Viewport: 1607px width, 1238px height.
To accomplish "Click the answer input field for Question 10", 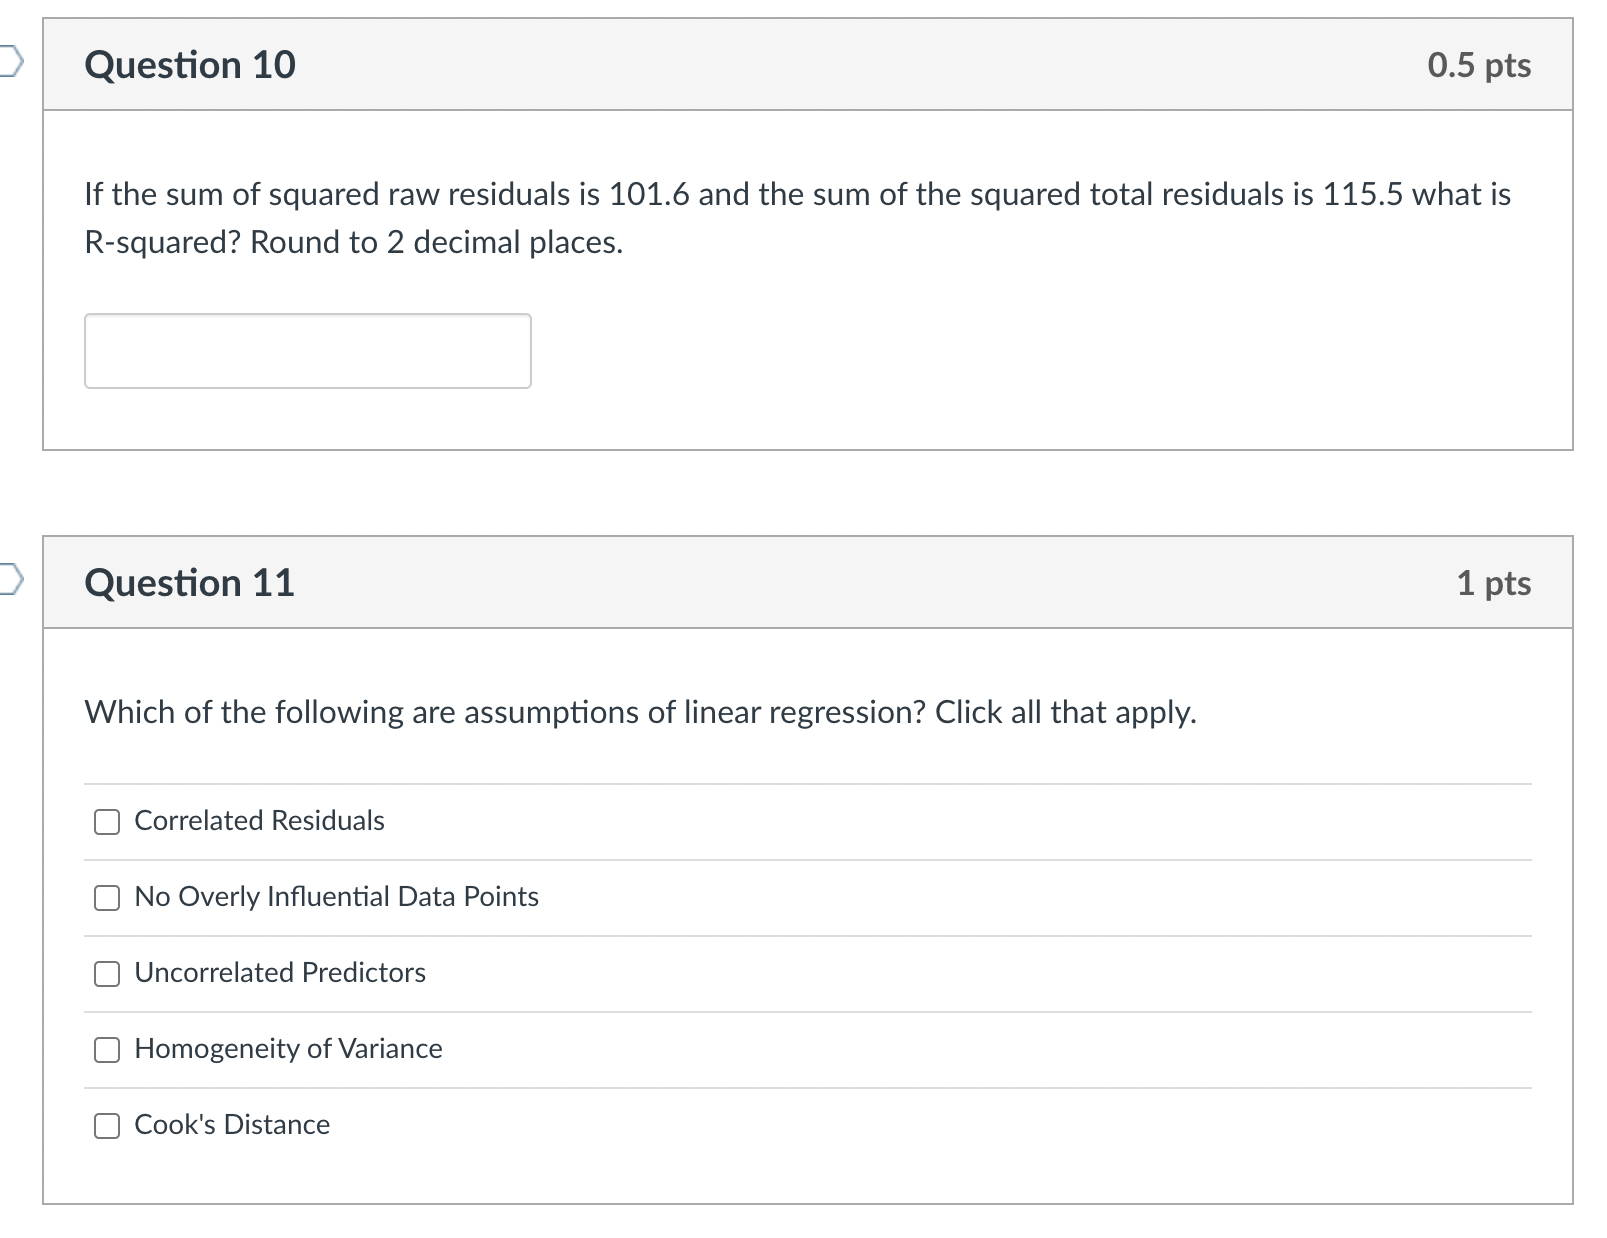I will pyautogui.click(x=307, y=350).
